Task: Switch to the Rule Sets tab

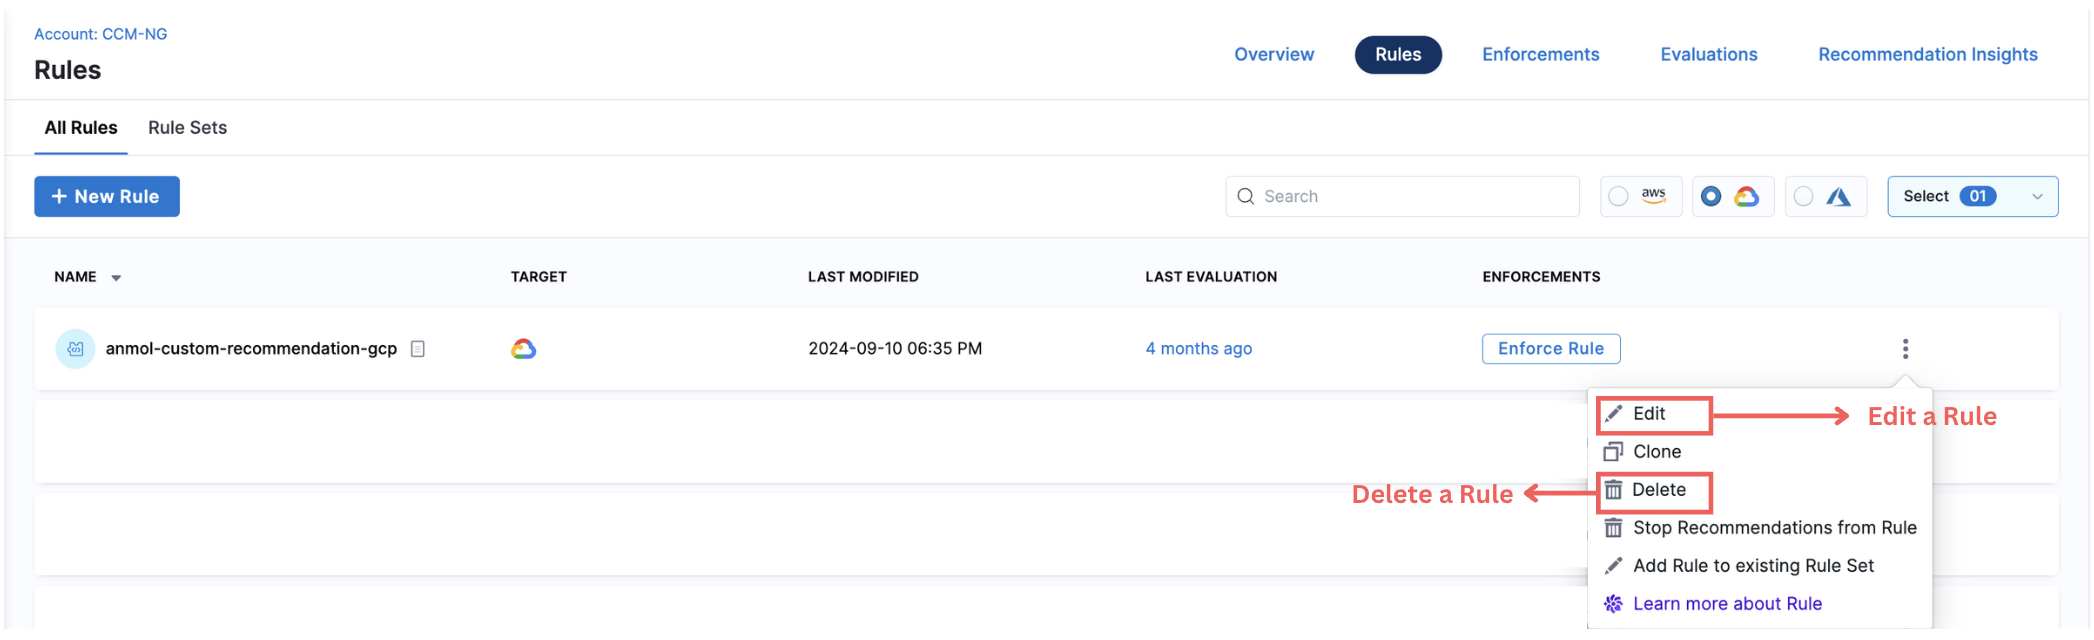Action: click(x=187, y=128)
